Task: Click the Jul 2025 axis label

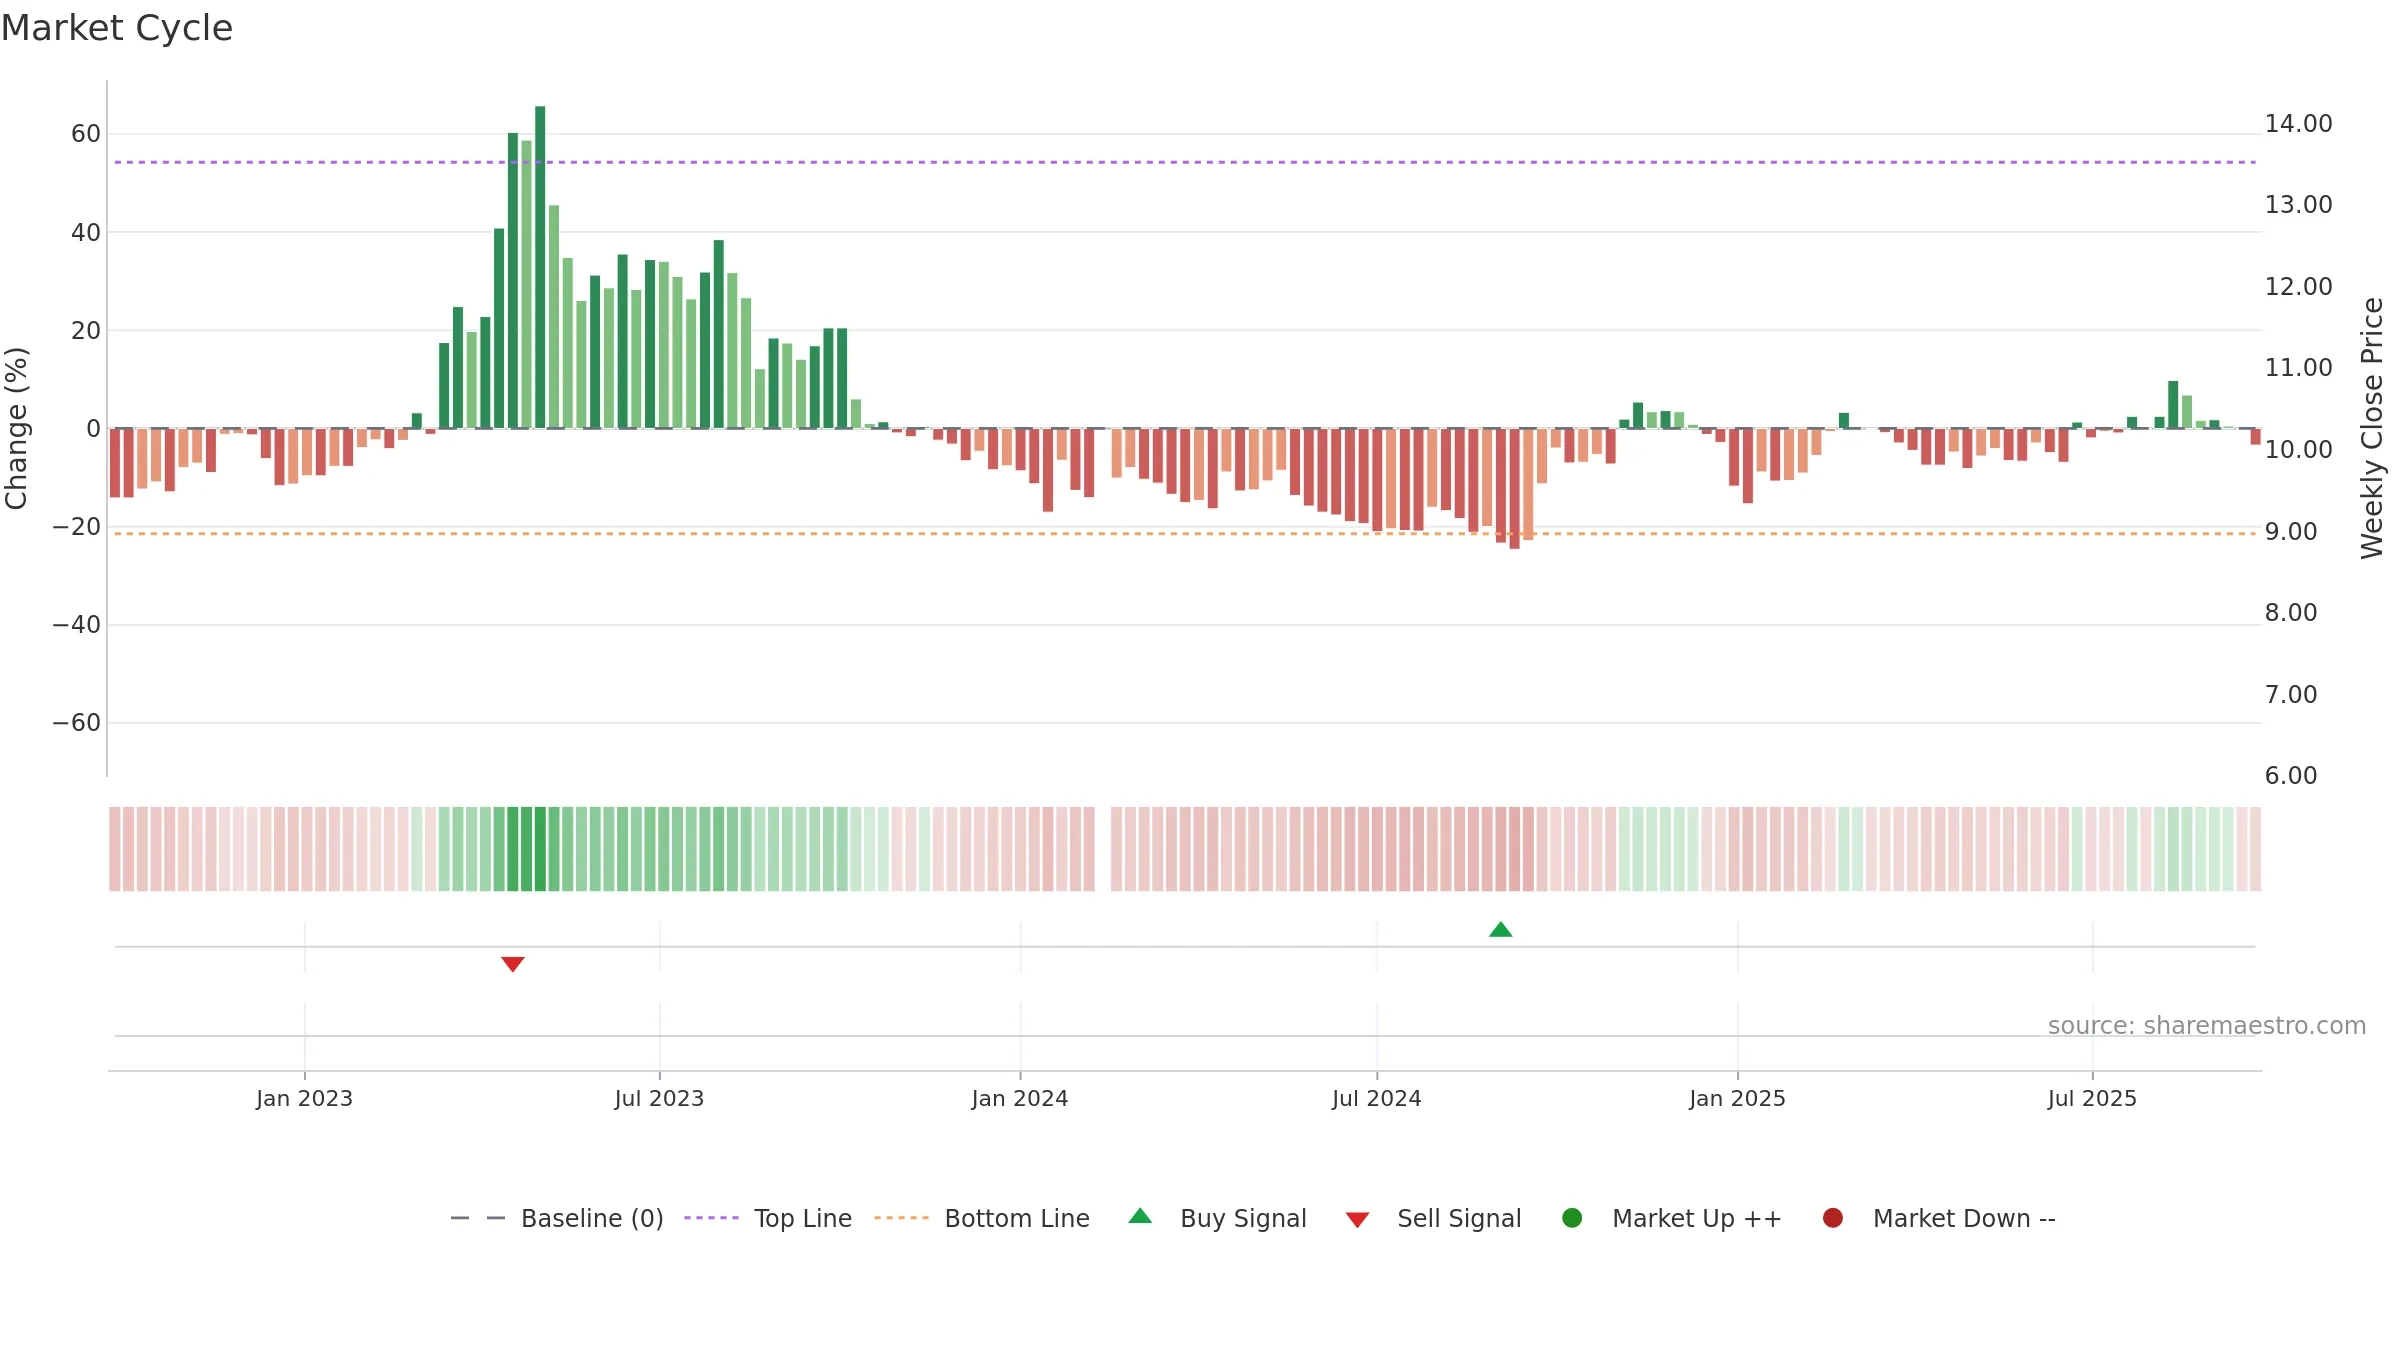Action: point(2092,1099)
